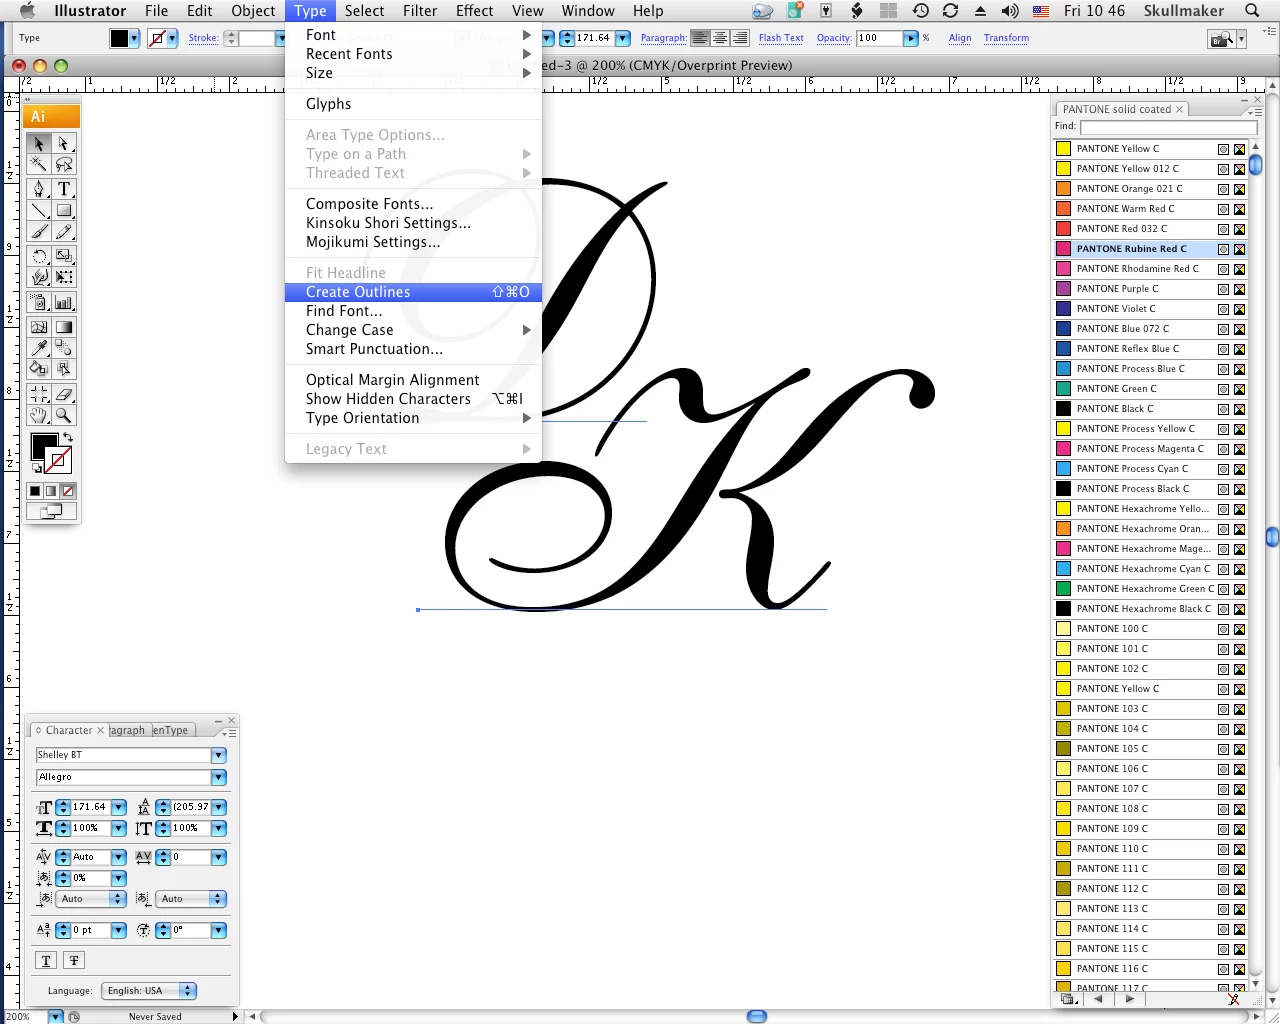
Task: Select the Gradient tool
Action: coord(64,327)
